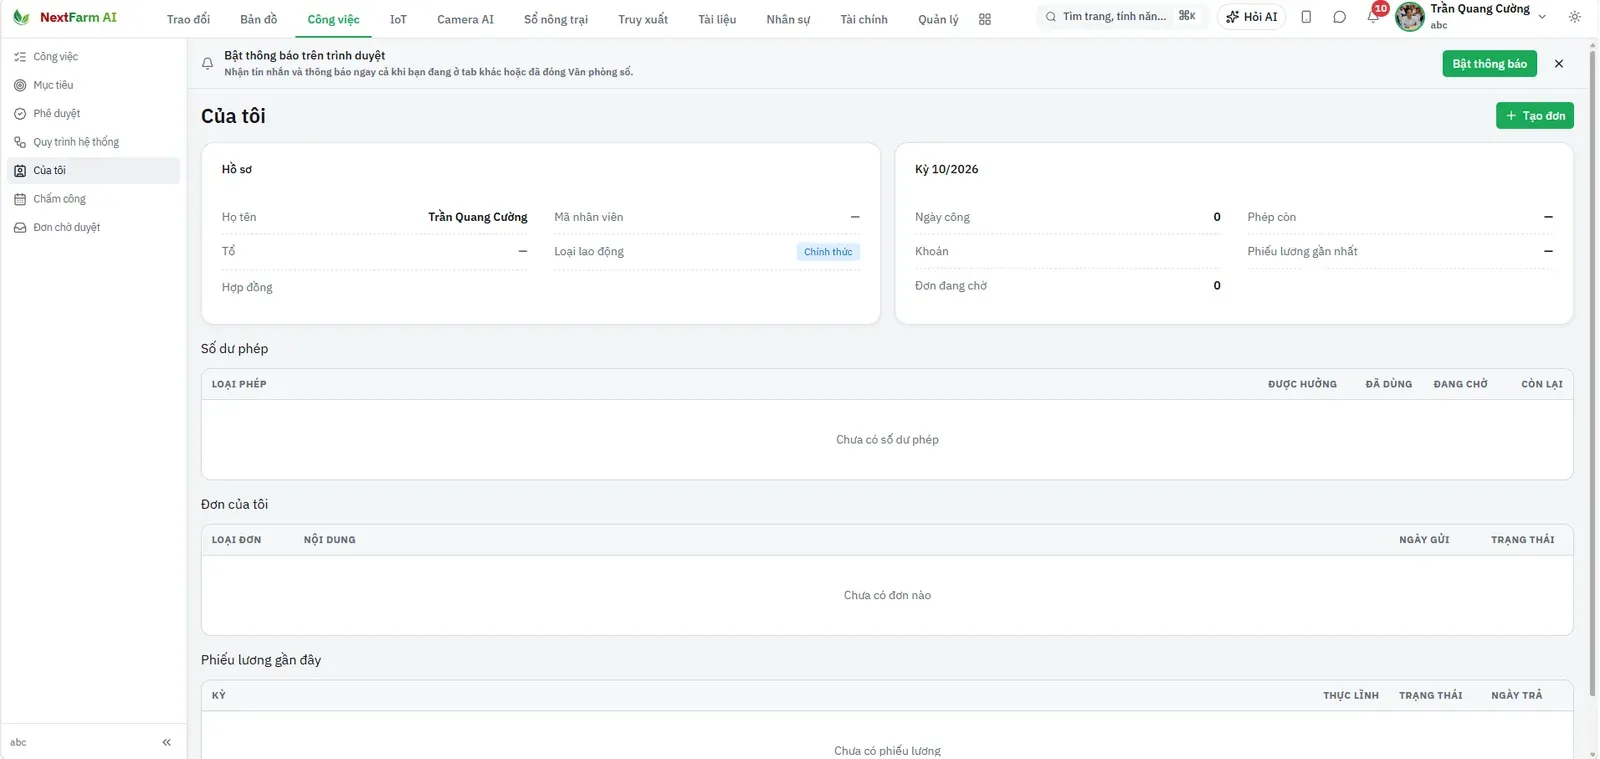Switch to the Trao đổi tab

[188, 19]
